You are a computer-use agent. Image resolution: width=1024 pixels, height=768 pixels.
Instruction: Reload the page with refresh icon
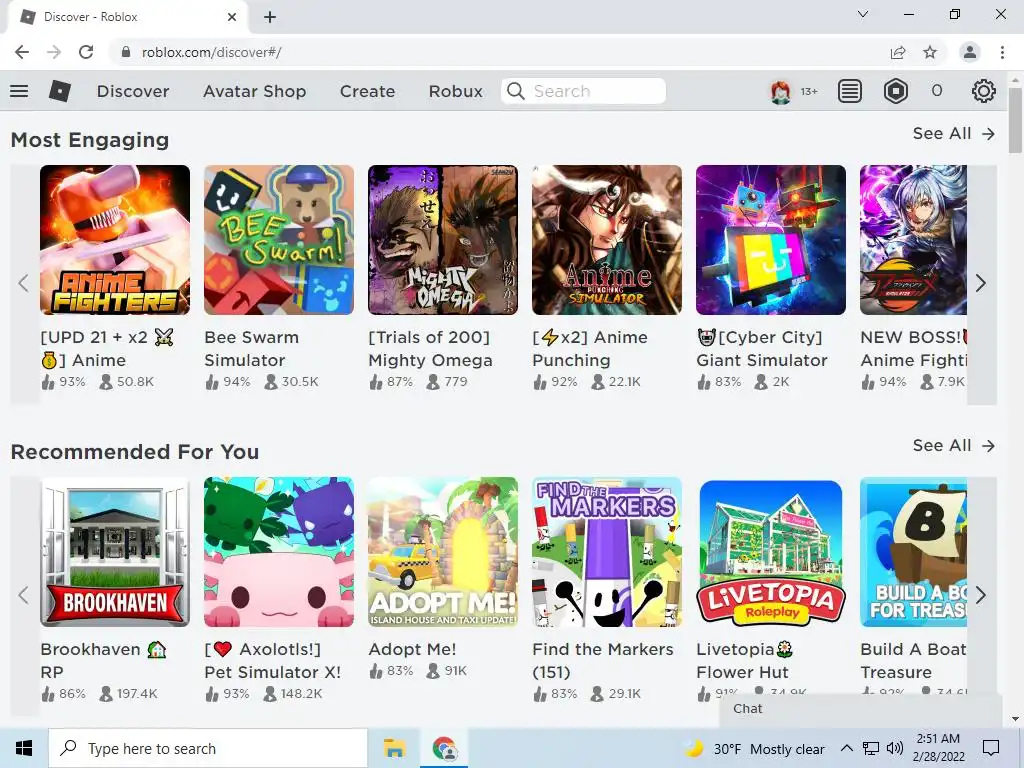[86, 52]
